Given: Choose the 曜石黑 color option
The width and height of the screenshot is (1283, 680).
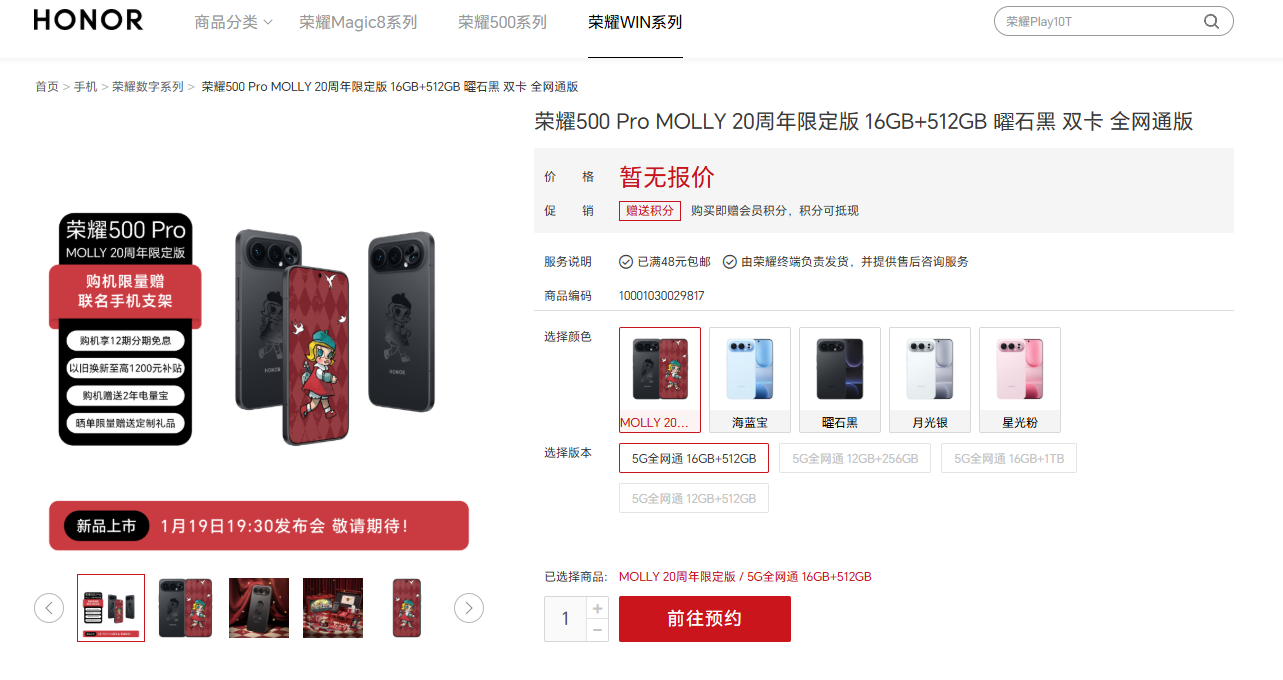Looking at the screenshot, I should point(840,380).
